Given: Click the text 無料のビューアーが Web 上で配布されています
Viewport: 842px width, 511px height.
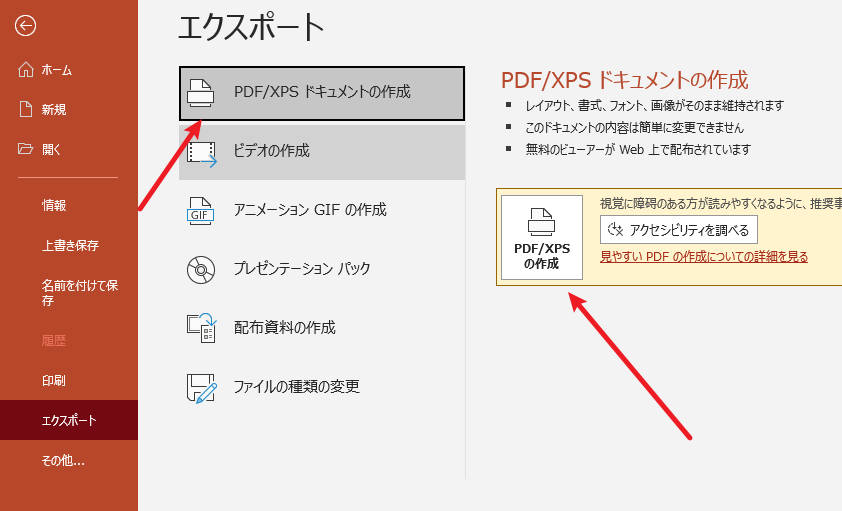Looking at the screenshot, I should [x=638, y=149].
